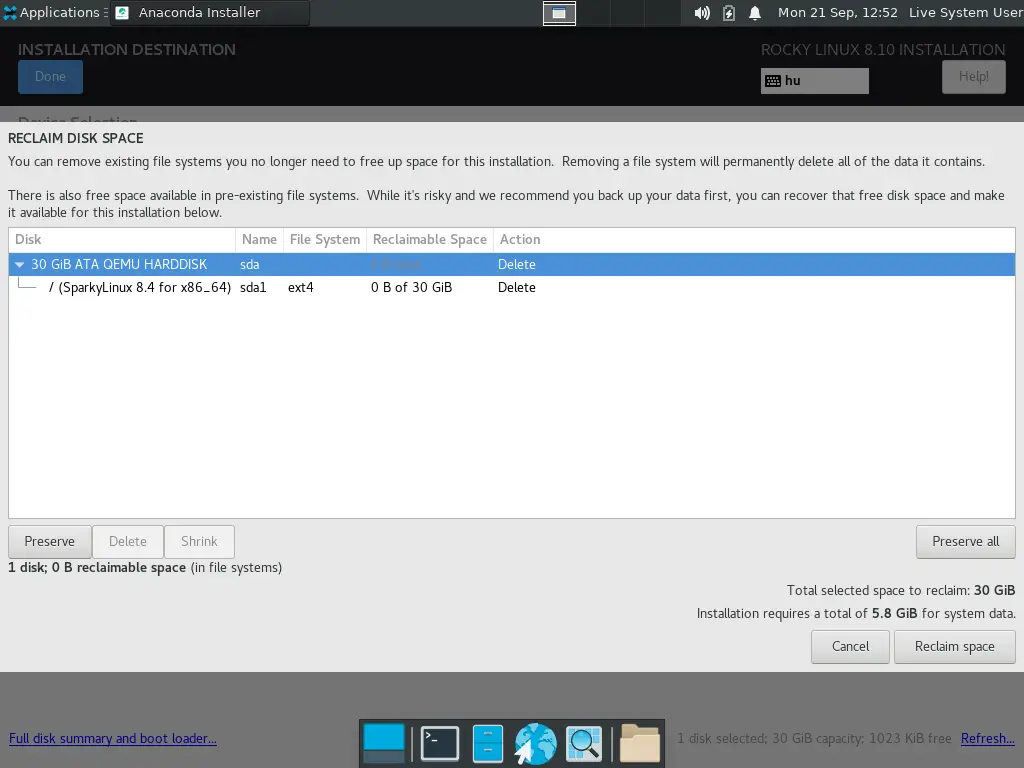The width and height of the screenshot is (1024, 768).
Task: Show notifications via bell icon
Action: (x=755, y=13)
